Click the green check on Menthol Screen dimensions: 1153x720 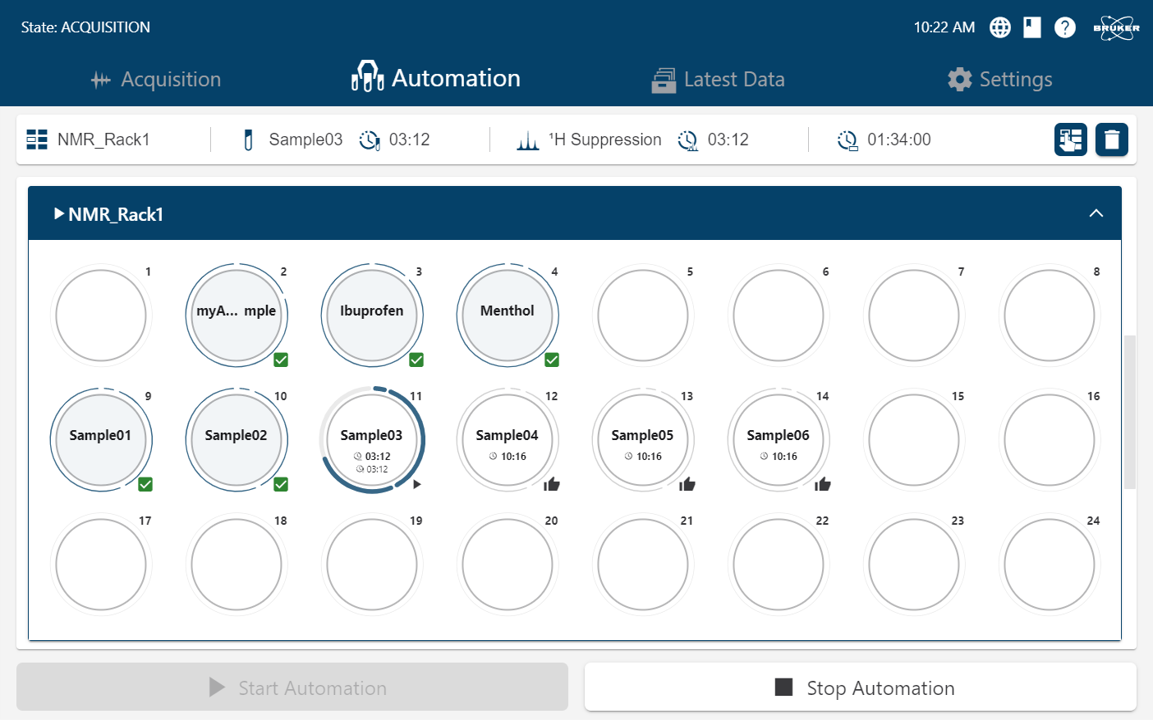pyautogui.click(x=551, y=360)
